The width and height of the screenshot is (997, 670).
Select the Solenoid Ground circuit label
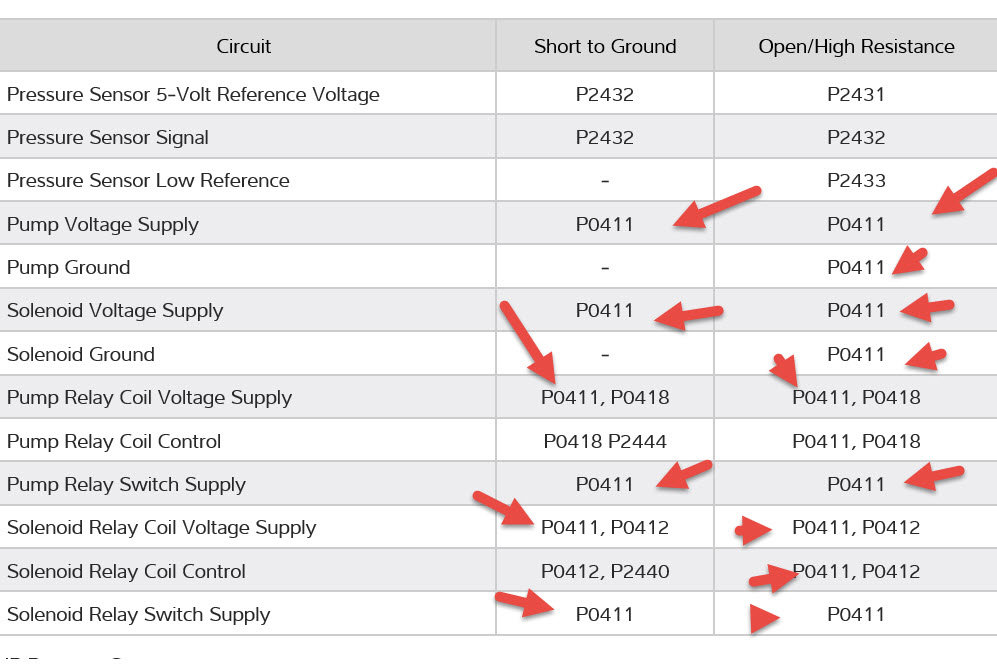(x=81, y=354)
